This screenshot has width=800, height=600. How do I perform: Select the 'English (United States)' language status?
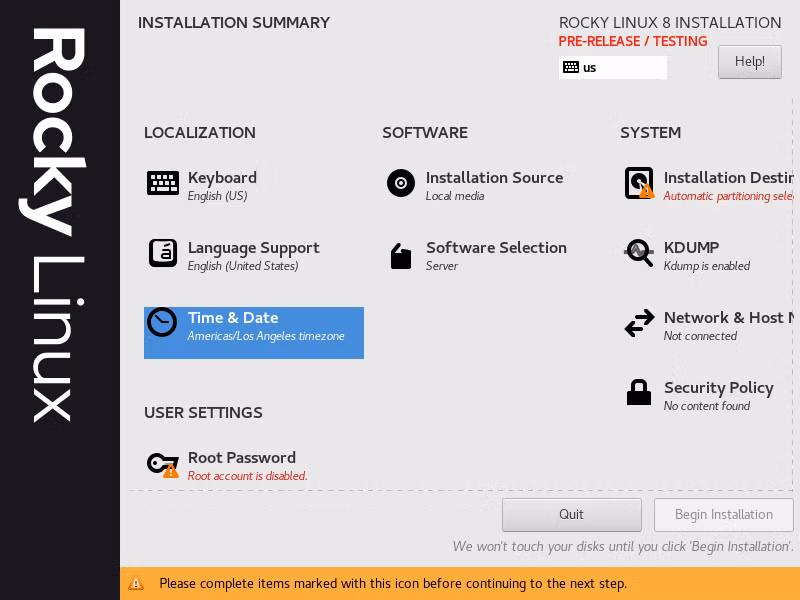[x=243, y=266]
